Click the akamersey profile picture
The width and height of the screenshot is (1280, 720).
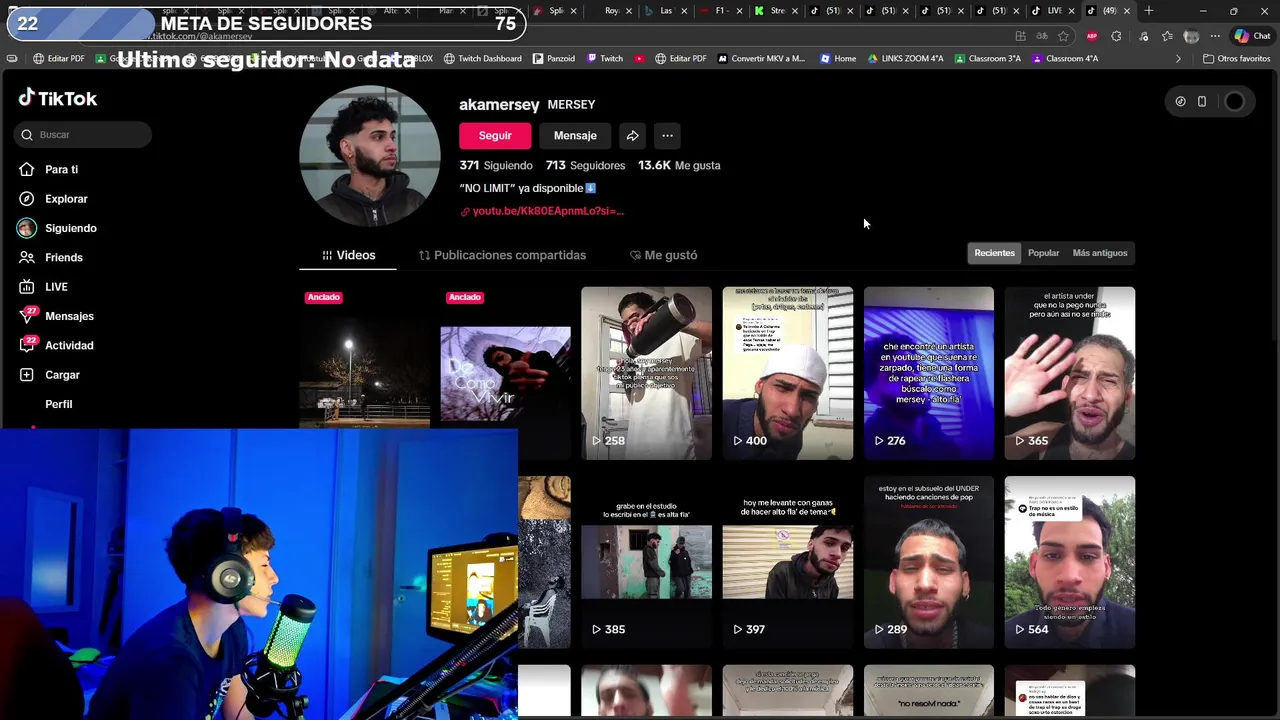(370, 156)
